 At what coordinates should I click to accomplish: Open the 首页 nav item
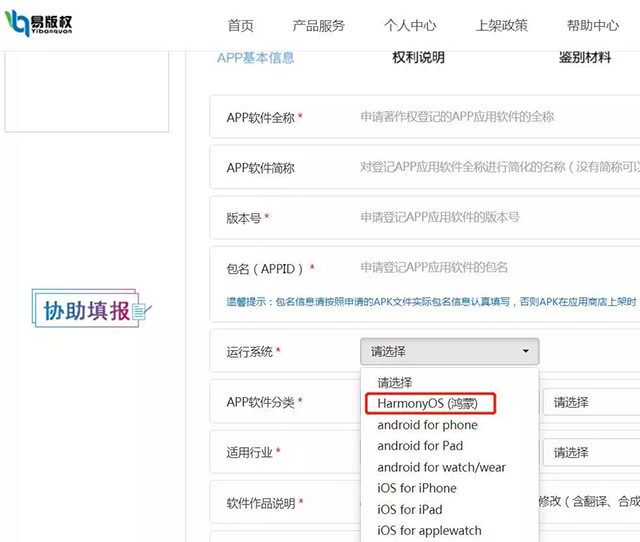click(x=240, y=26)
